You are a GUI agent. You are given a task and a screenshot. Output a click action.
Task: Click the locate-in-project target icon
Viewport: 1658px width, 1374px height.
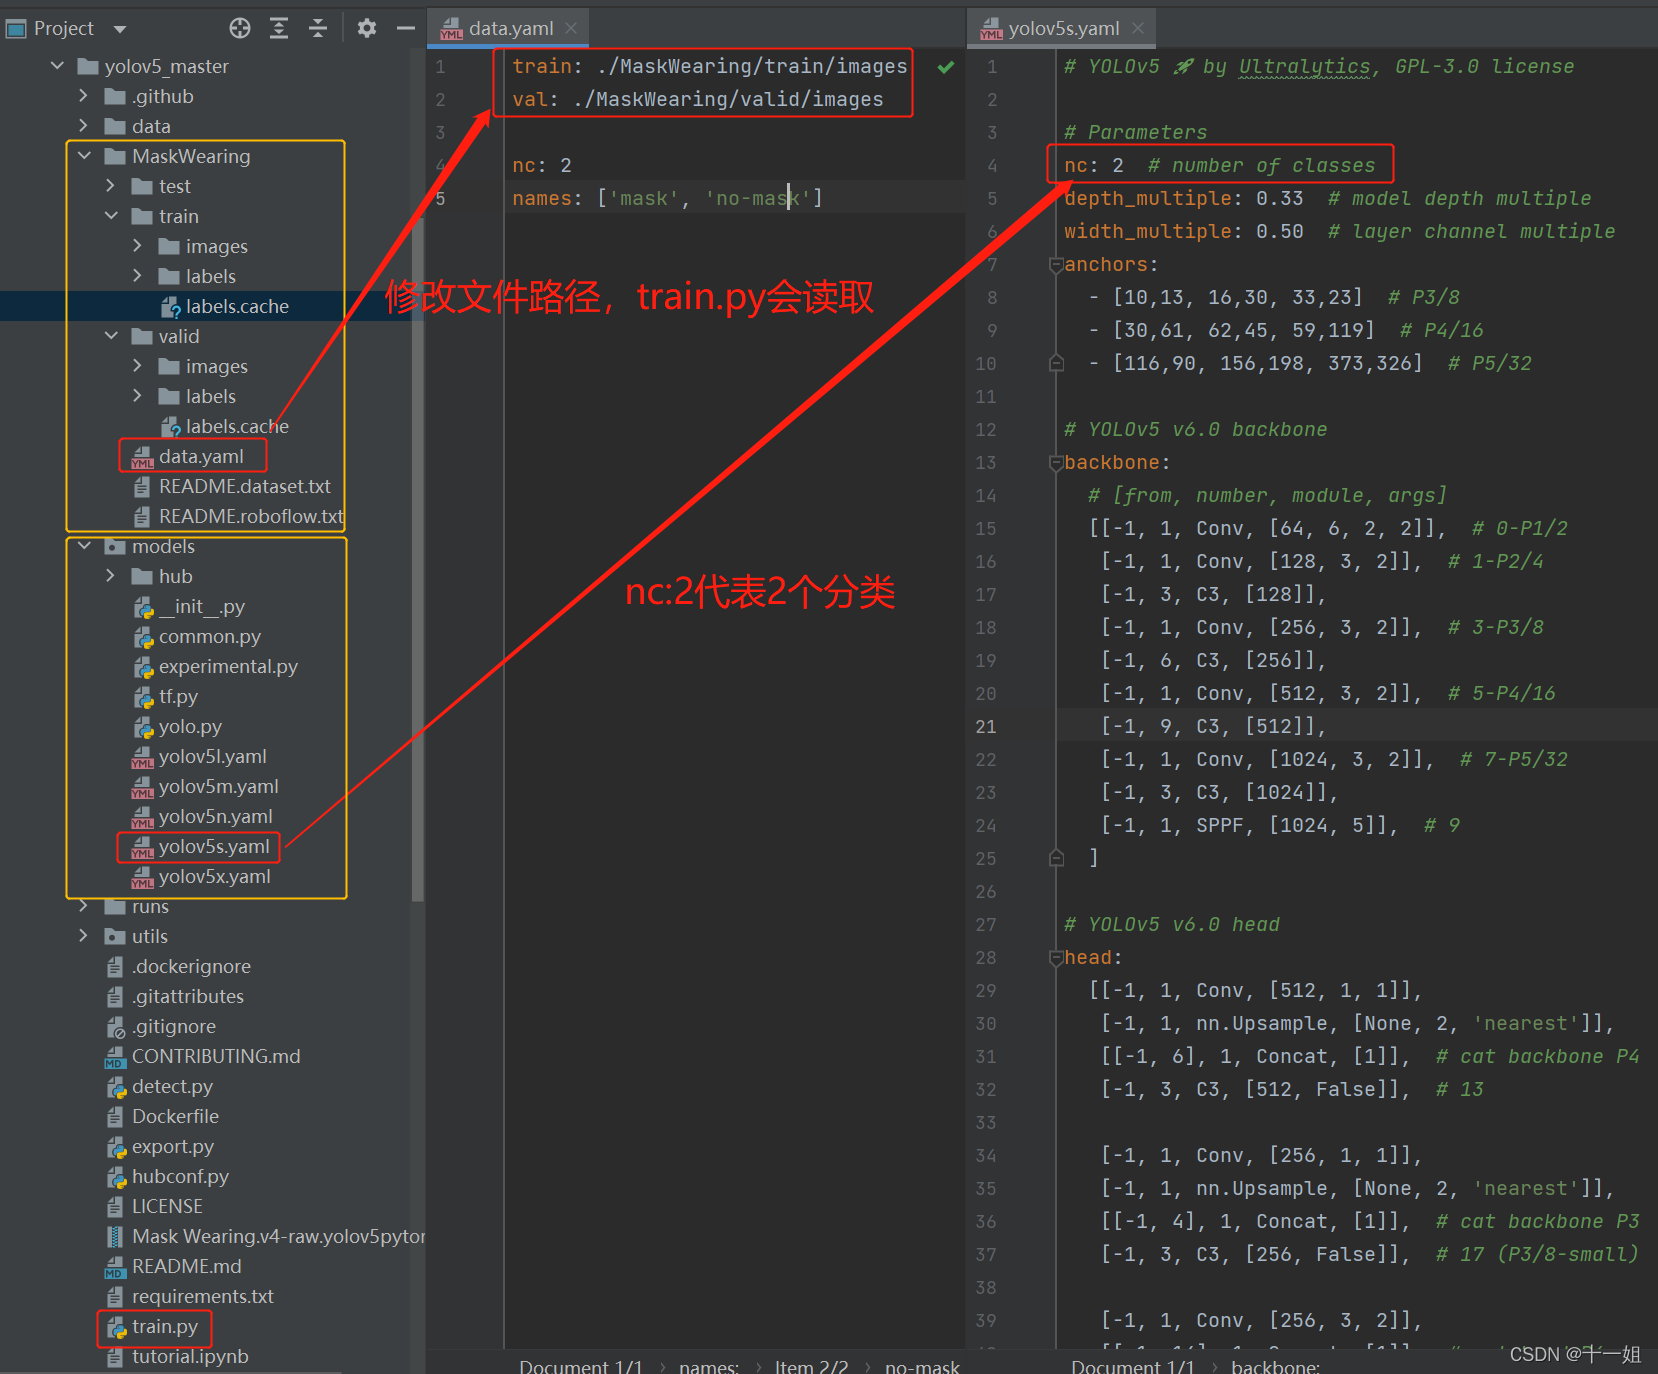(240, 28)
